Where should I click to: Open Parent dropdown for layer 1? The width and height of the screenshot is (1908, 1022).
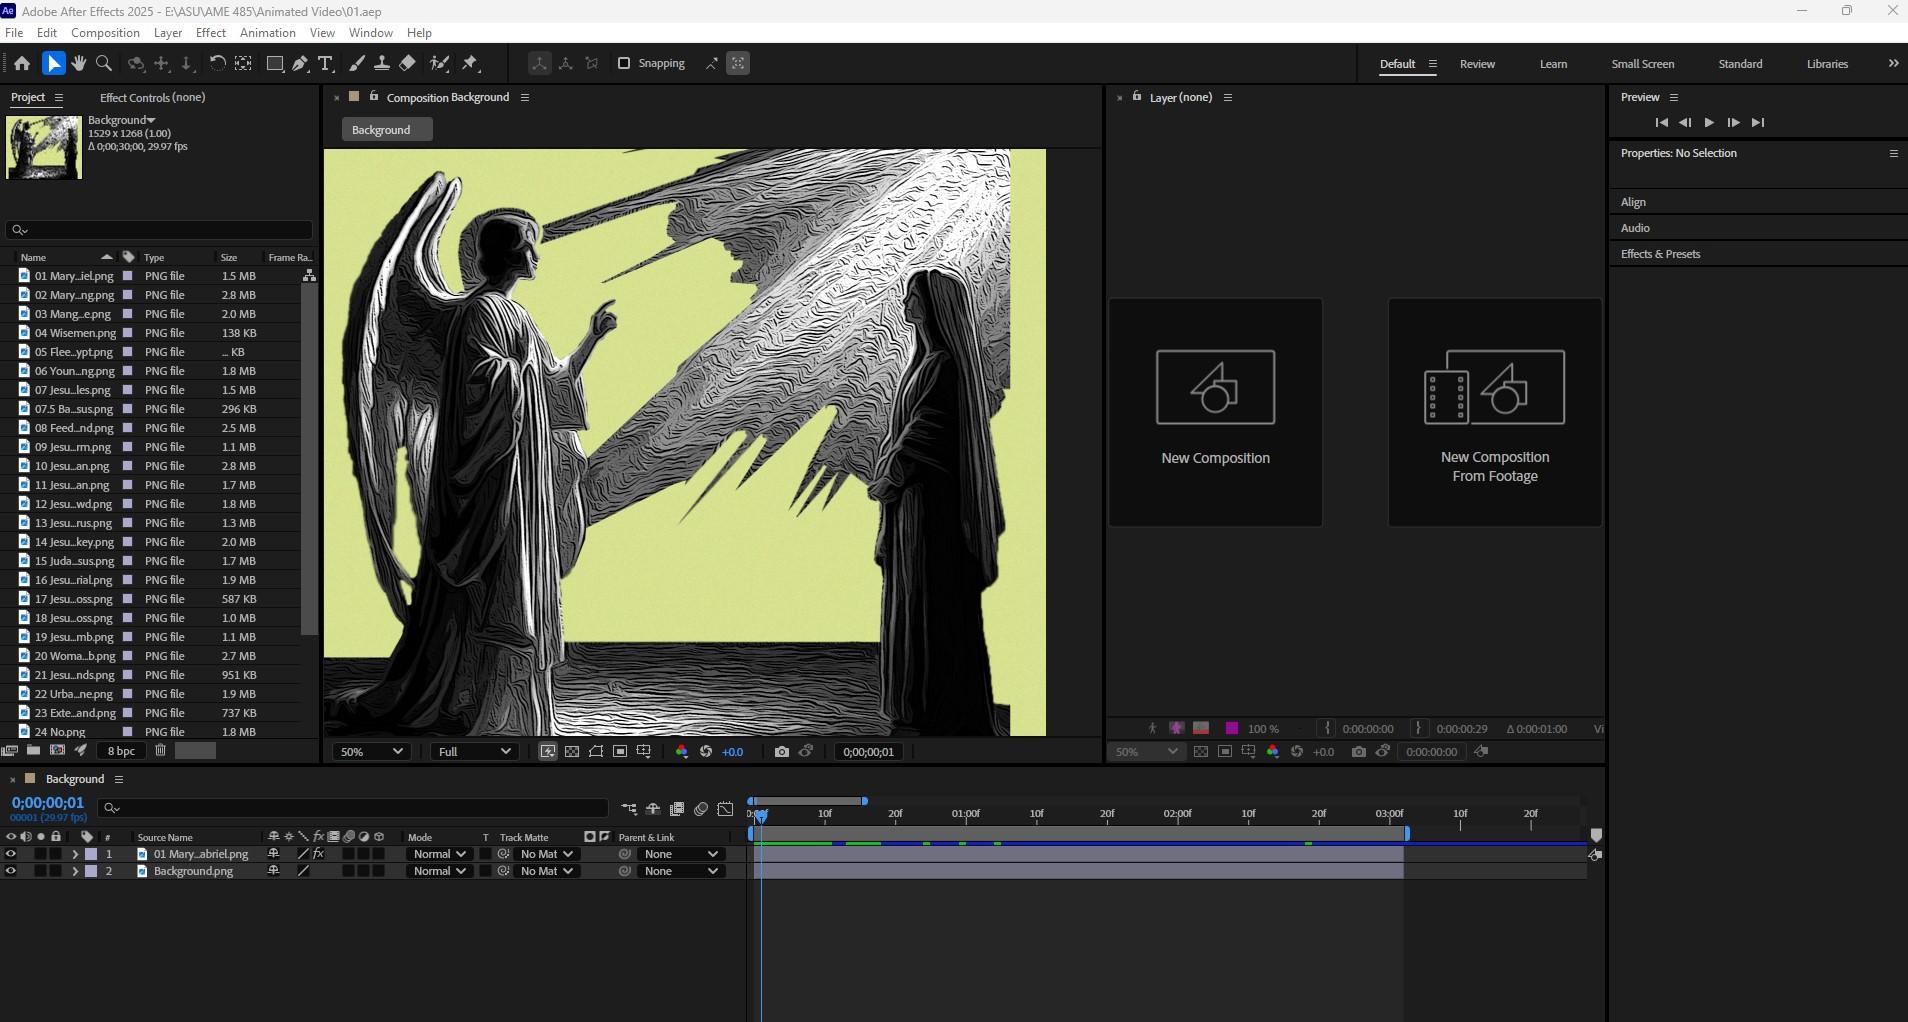point(681,854)
